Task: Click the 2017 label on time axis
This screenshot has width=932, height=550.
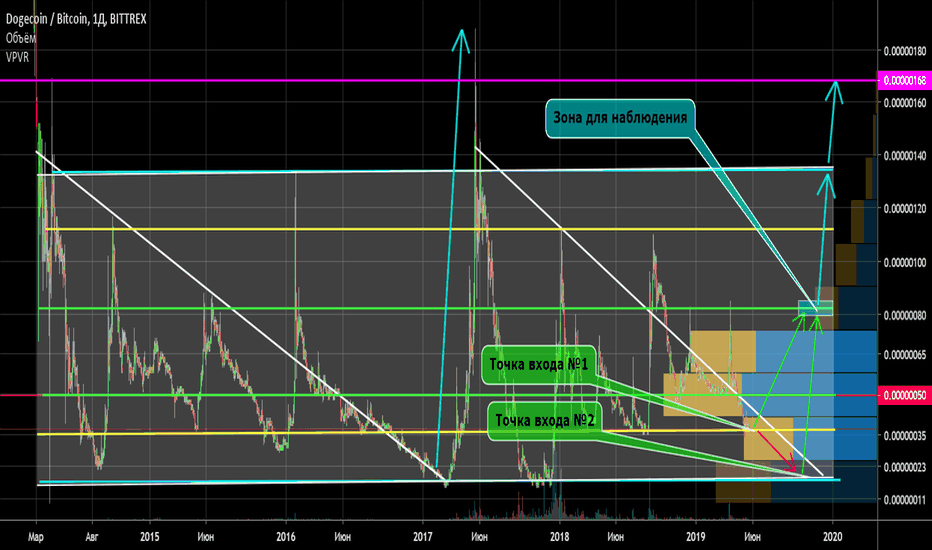Action: point(423,537)
